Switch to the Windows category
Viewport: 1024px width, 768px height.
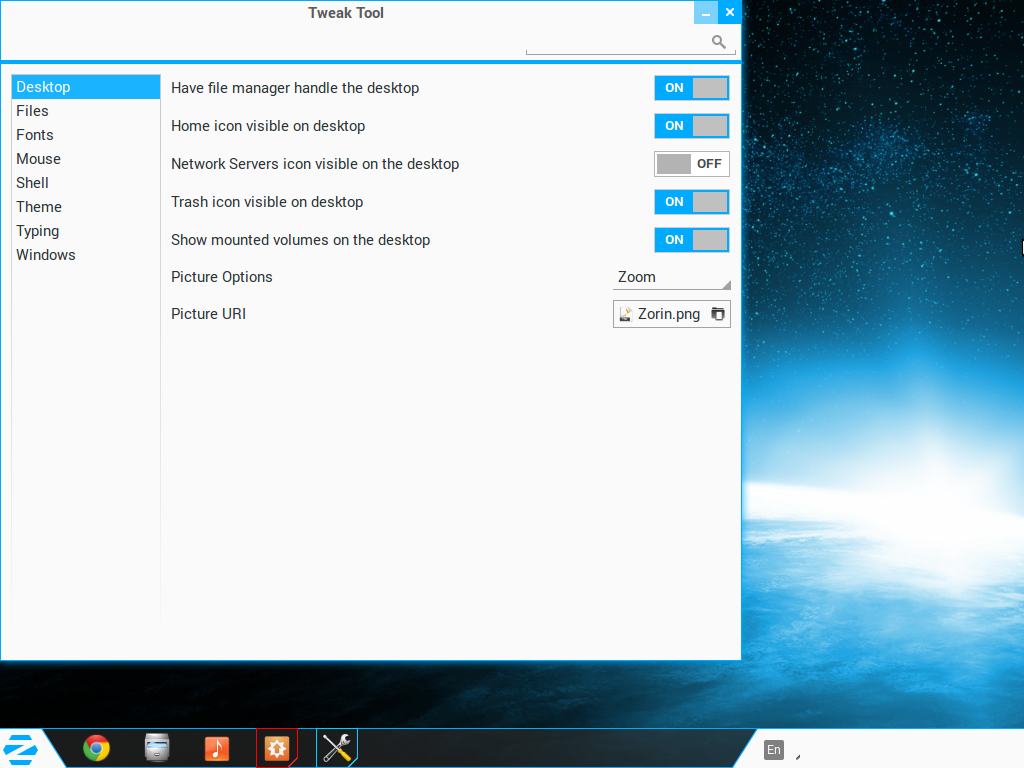tap(86, 255)
